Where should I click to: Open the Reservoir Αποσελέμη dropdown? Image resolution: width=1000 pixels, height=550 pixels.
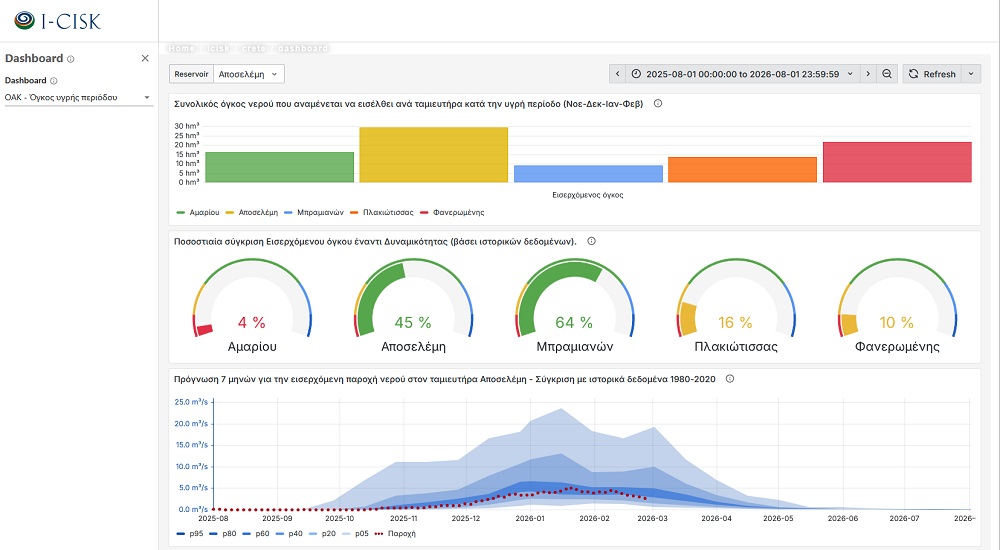coord(250,74)
